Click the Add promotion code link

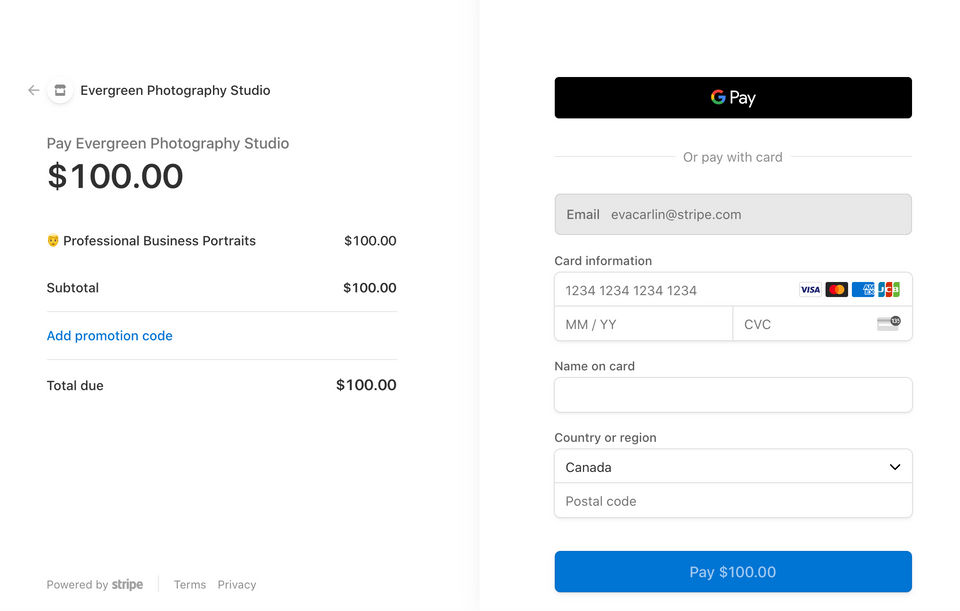[110, 336]
